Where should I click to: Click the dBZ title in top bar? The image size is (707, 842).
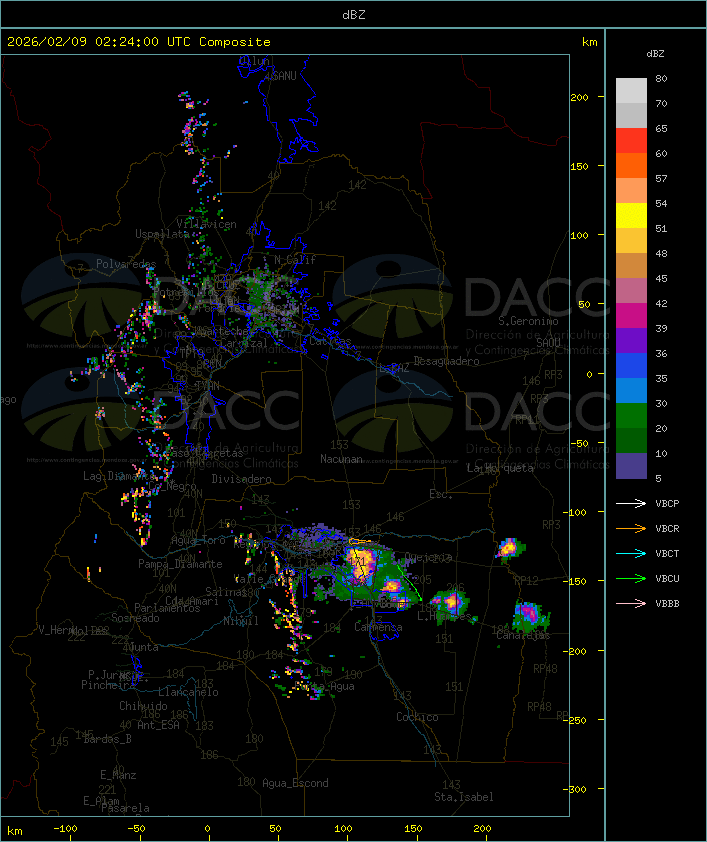354,14
